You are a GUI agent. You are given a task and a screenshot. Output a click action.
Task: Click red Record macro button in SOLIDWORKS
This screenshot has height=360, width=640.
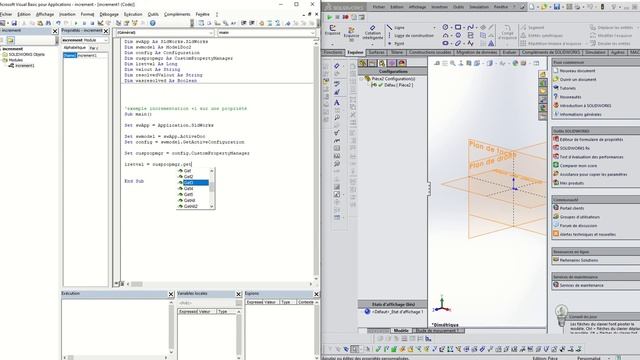point(345,17)
